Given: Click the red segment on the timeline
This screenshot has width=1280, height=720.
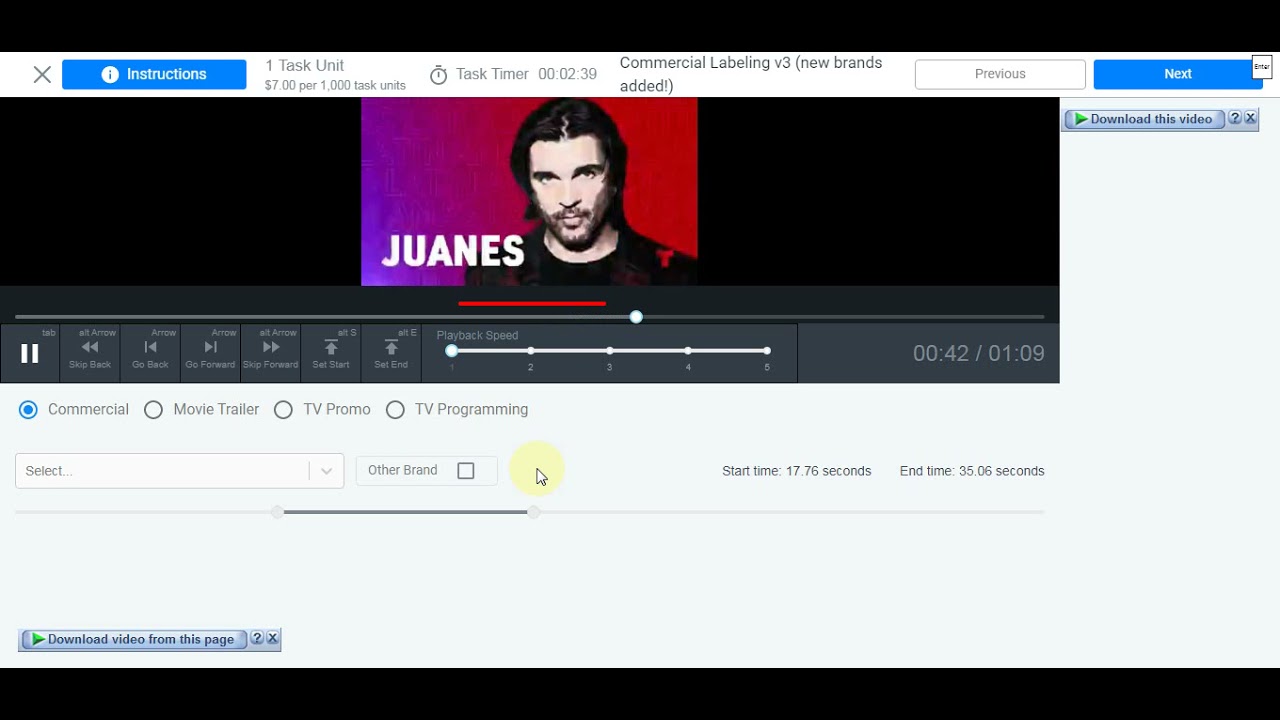Looking at the screenshot, I should pos(532,303).
